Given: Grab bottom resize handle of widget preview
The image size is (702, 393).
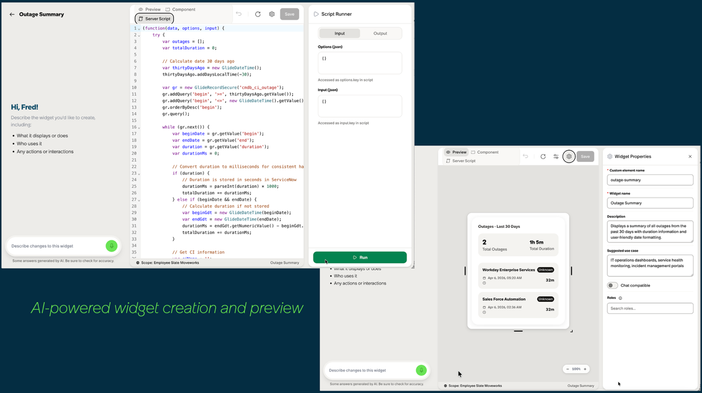Looking at the screenshot, I should click(518, 331).
